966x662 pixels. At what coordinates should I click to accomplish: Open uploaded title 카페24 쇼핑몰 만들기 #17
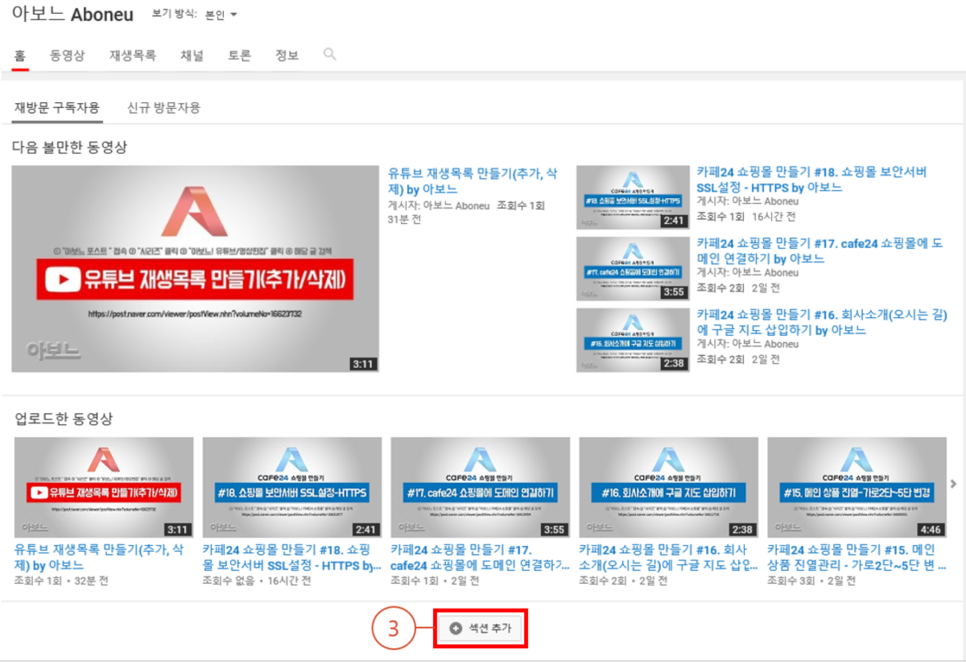(x=481, y=557)
